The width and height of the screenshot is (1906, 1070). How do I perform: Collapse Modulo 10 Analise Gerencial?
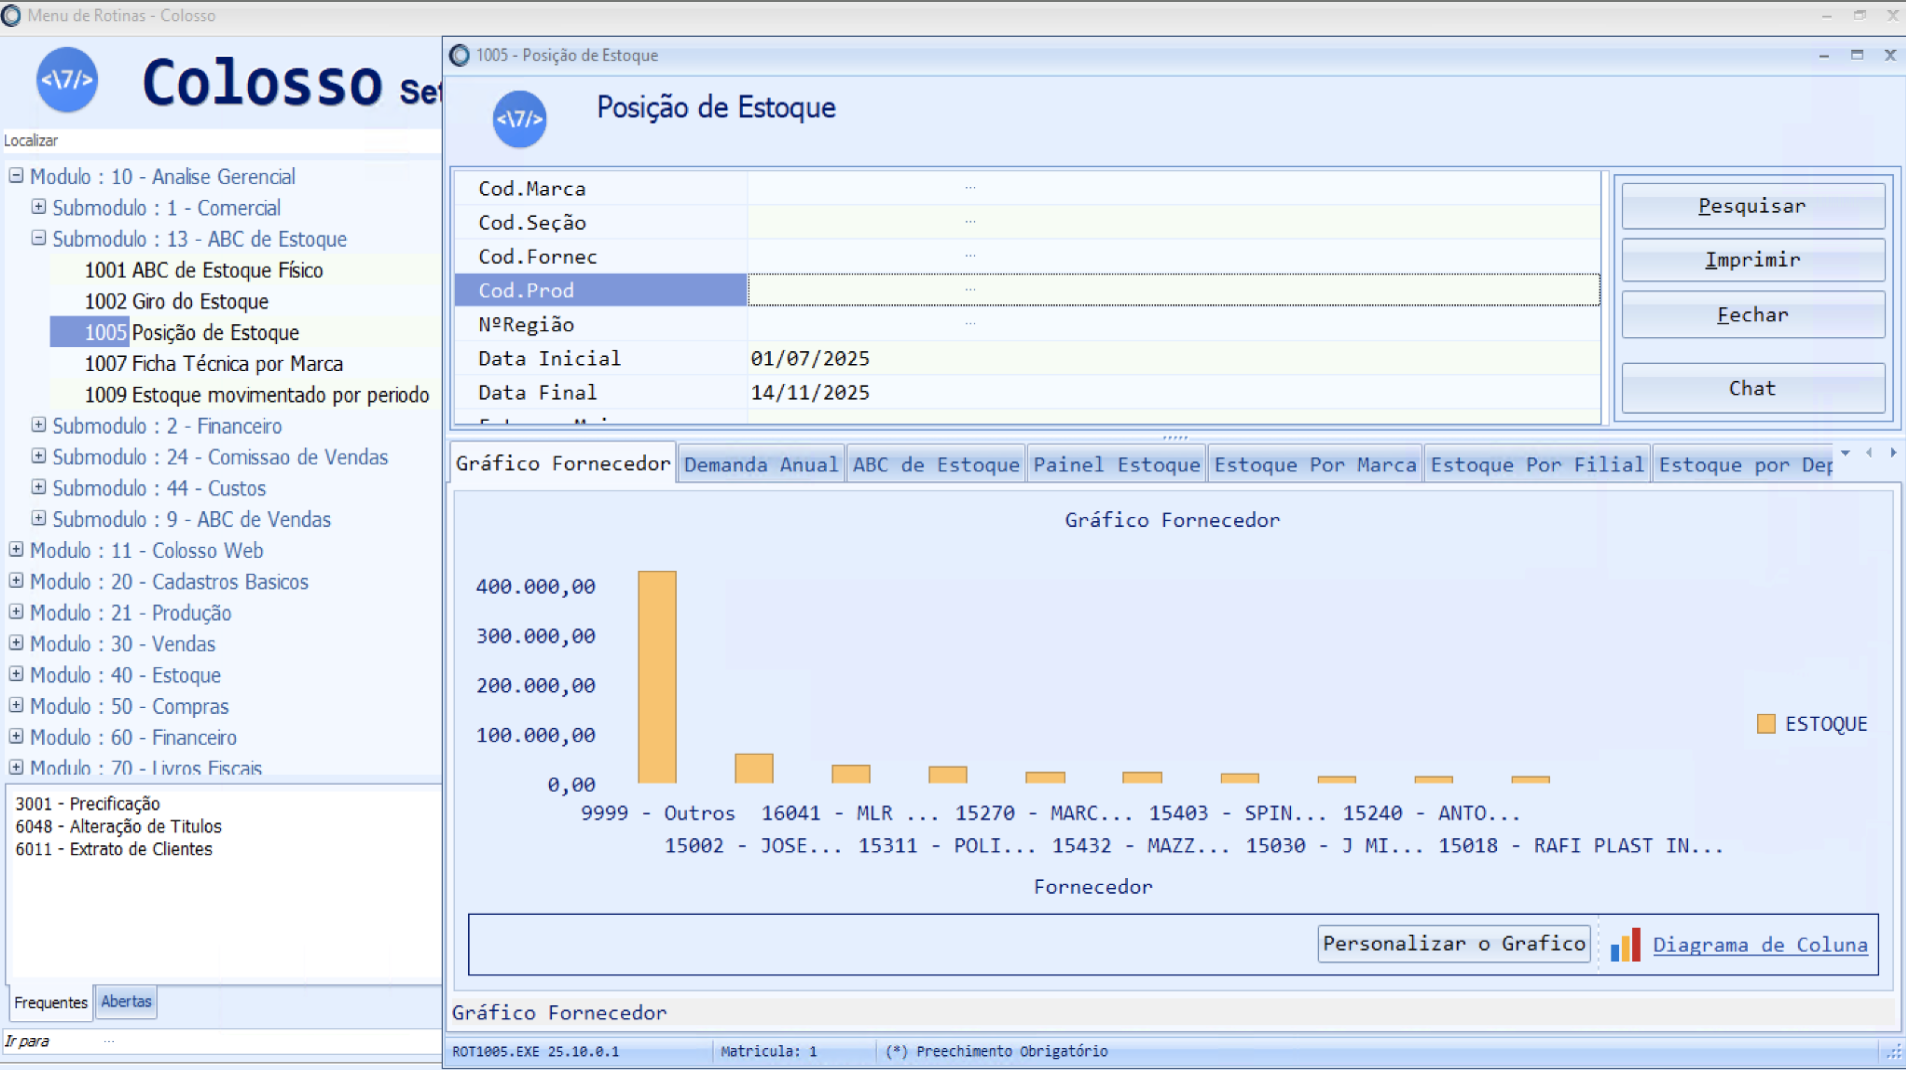point(16,176)
